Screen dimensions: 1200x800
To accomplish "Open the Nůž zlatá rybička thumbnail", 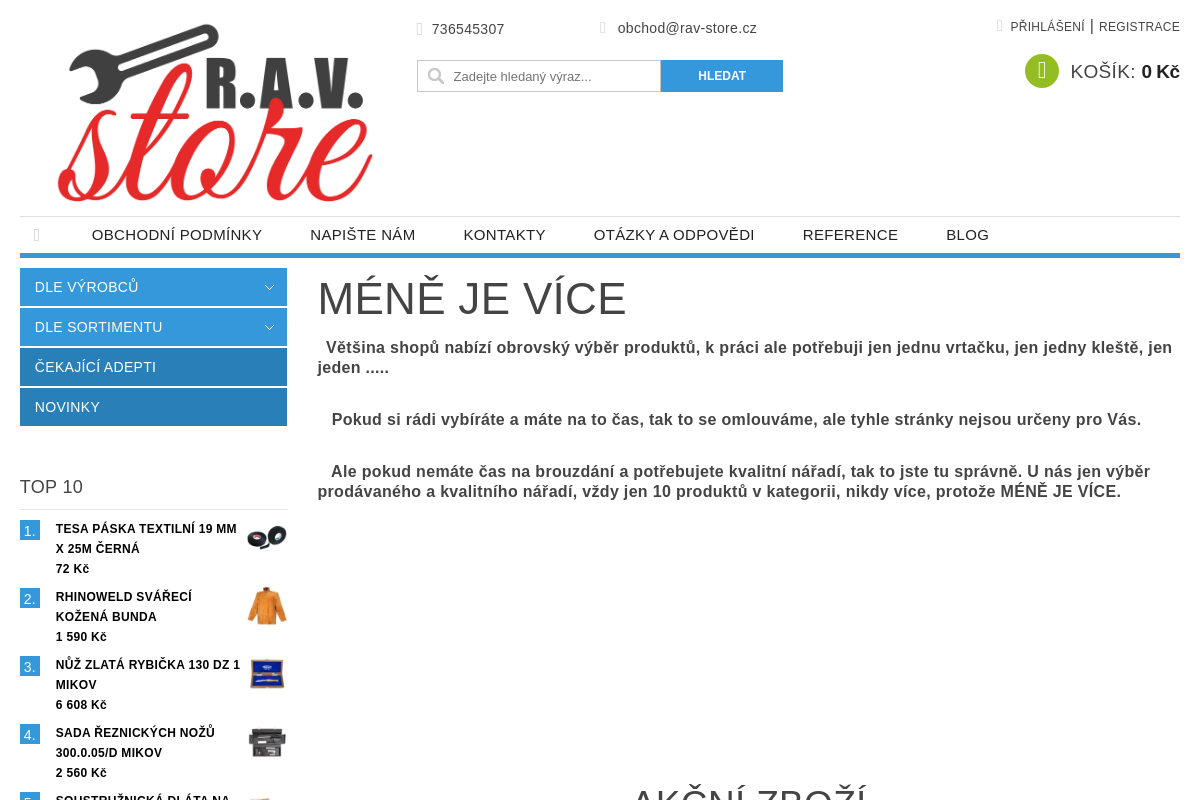I will (x=267, y=674).
